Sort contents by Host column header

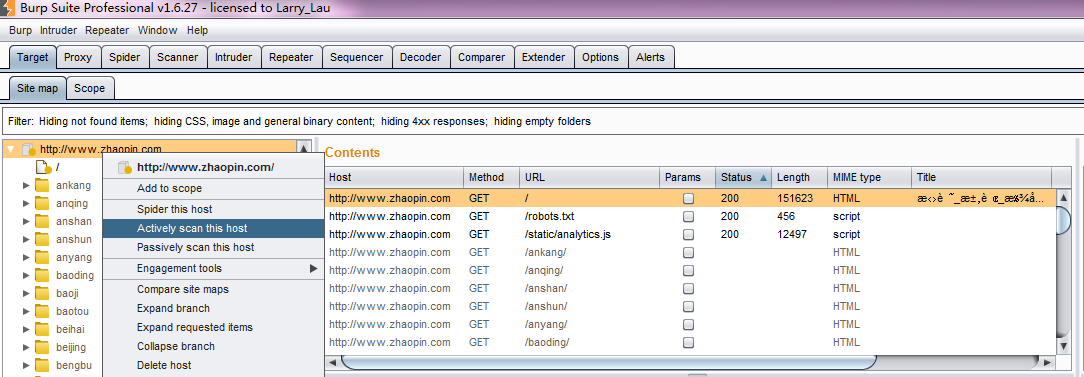coord(393,178)
